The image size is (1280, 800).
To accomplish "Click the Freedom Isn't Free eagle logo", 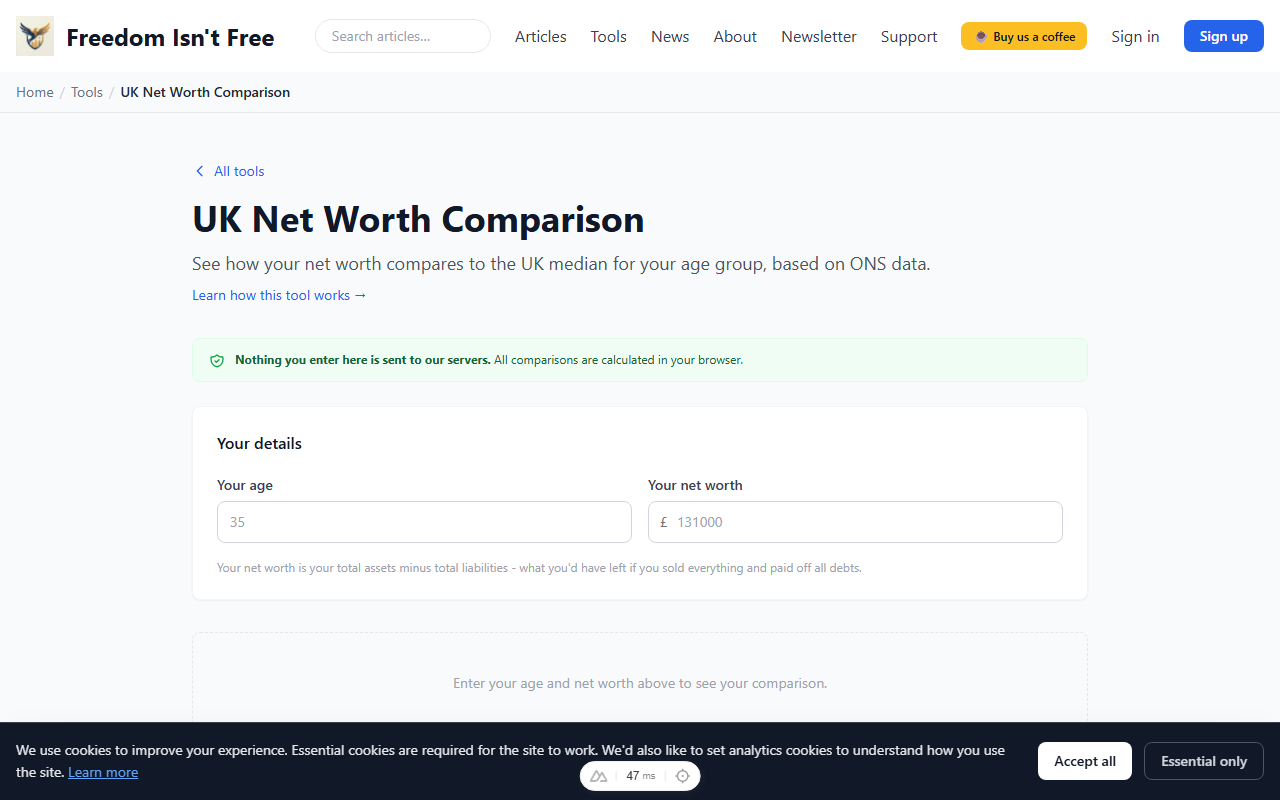I will coord(34,35).
